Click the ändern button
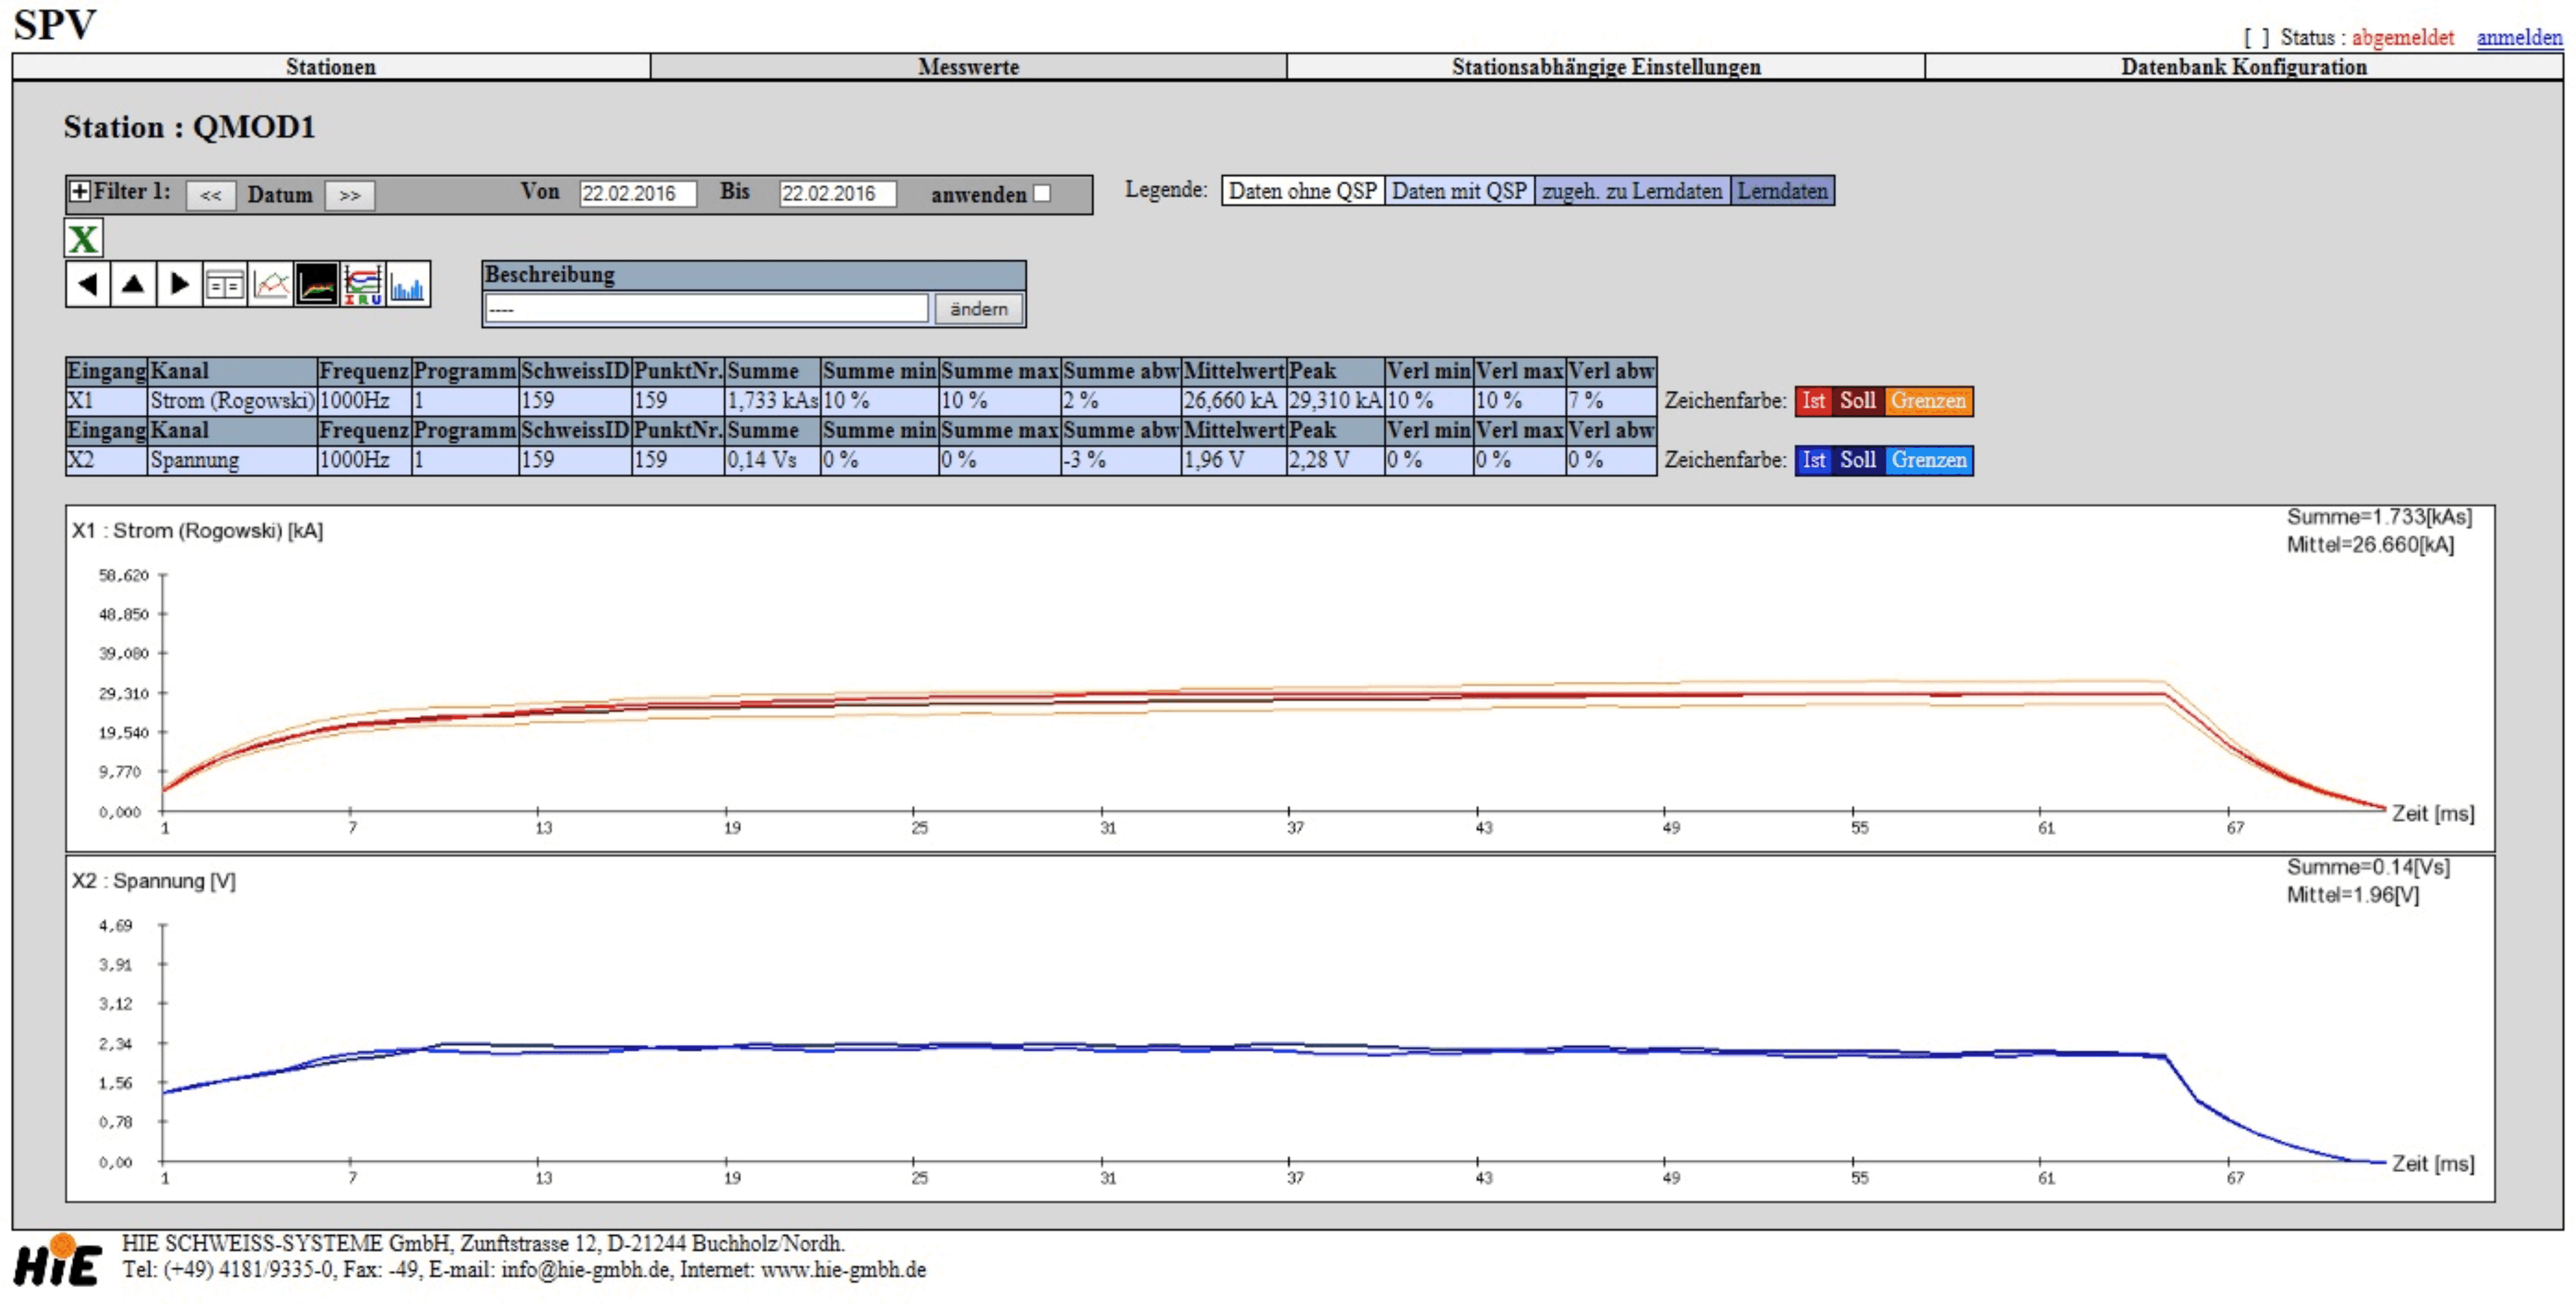 pos(978,309)
